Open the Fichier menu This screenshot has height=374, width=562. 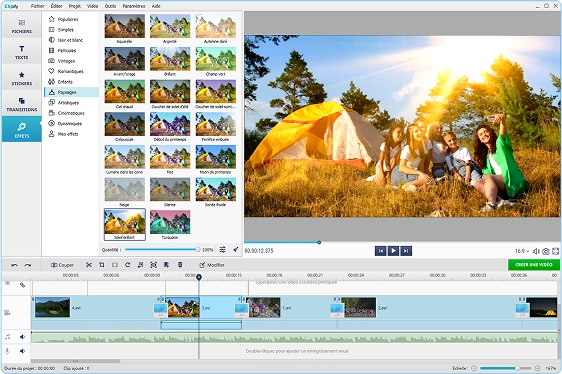pyautogui.click(x=38, y=6)
